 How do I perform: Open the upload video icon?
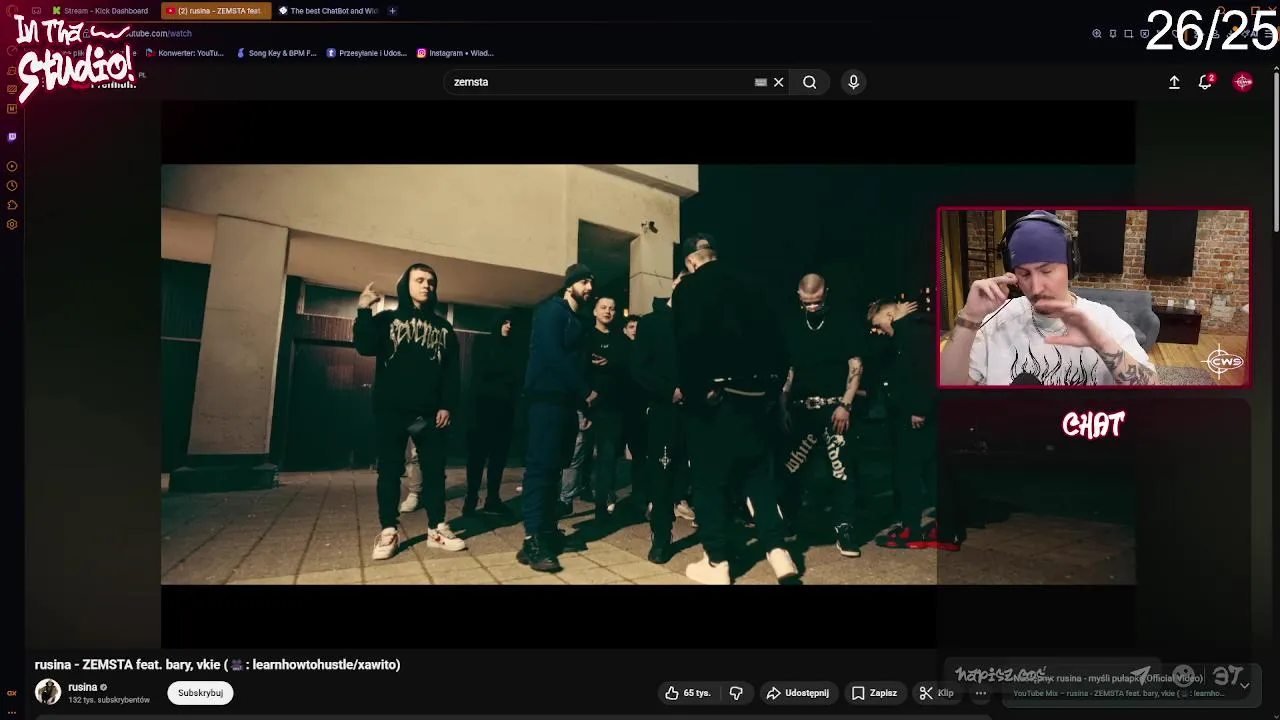tap(1174, 82)
